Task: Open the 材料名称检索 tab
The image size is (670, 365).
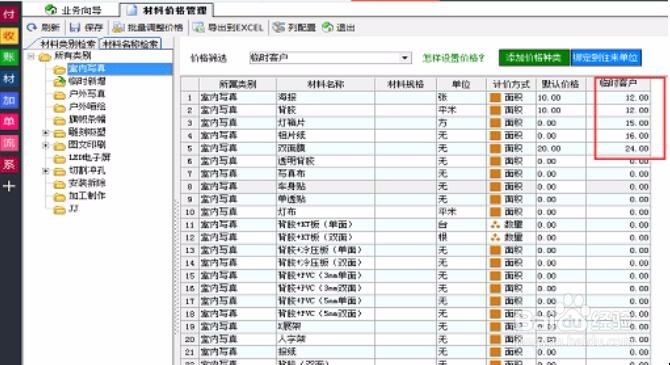Action: click(131, 44)
